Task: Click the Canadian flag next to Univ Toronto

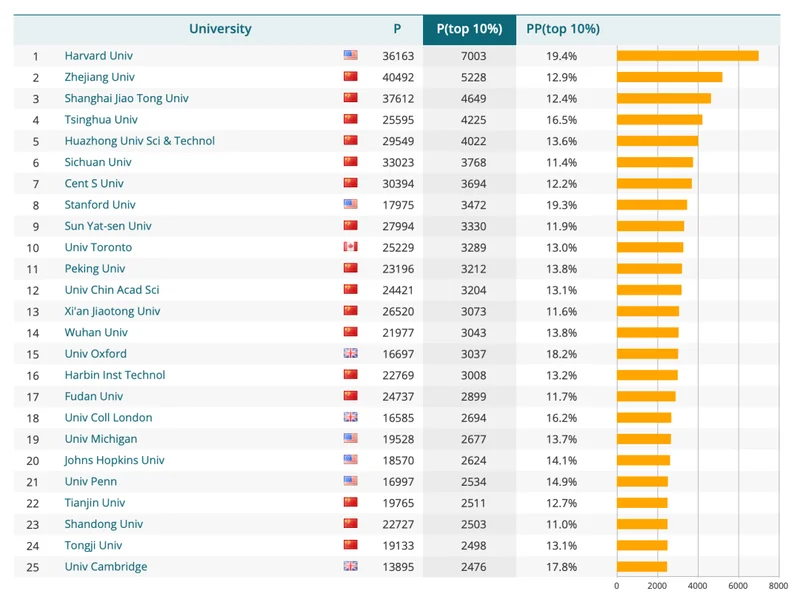Action: (x=350, y=247)
